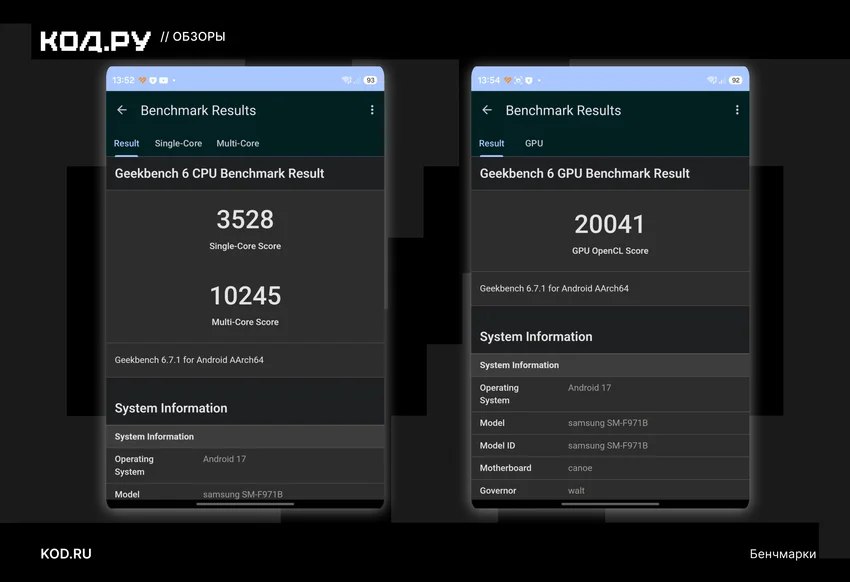Click System Information heading on GPU screen
This screenshot has height=582, width=850.
(536, 337)
